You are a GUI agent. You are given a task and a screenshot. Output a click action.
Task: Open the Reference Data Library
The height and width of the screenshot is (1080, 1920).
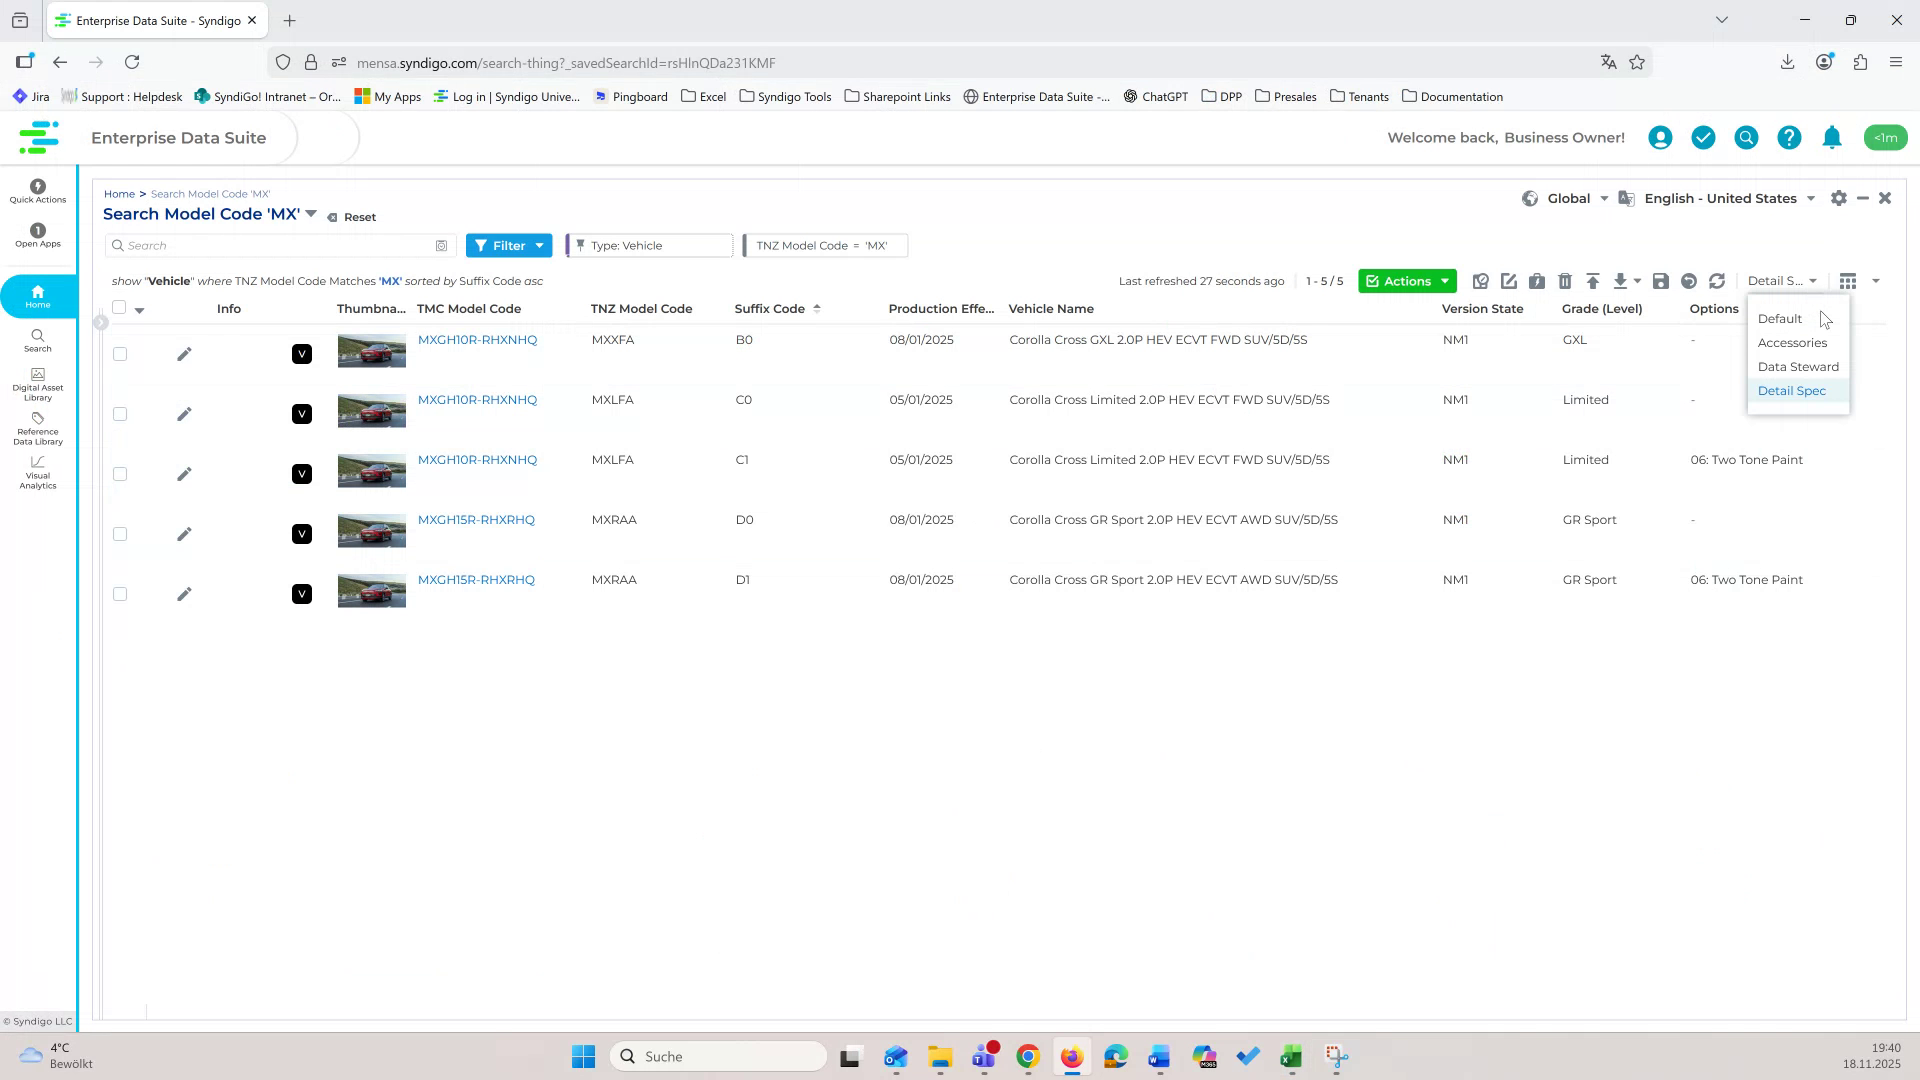click(37, 429)
